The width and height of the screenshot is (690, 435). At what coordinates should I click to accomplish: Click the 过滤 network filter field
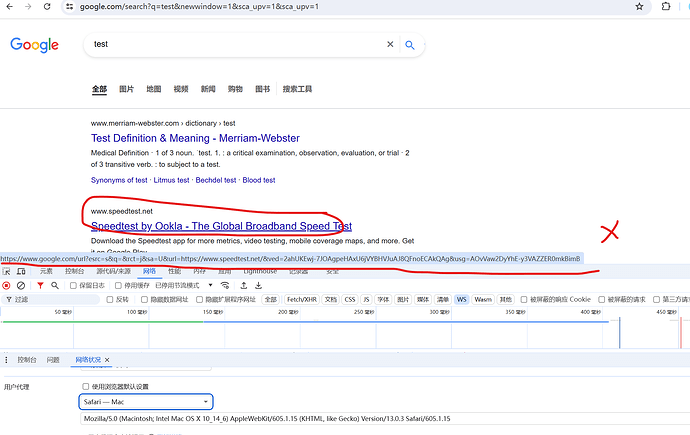(x=51, y=300)
